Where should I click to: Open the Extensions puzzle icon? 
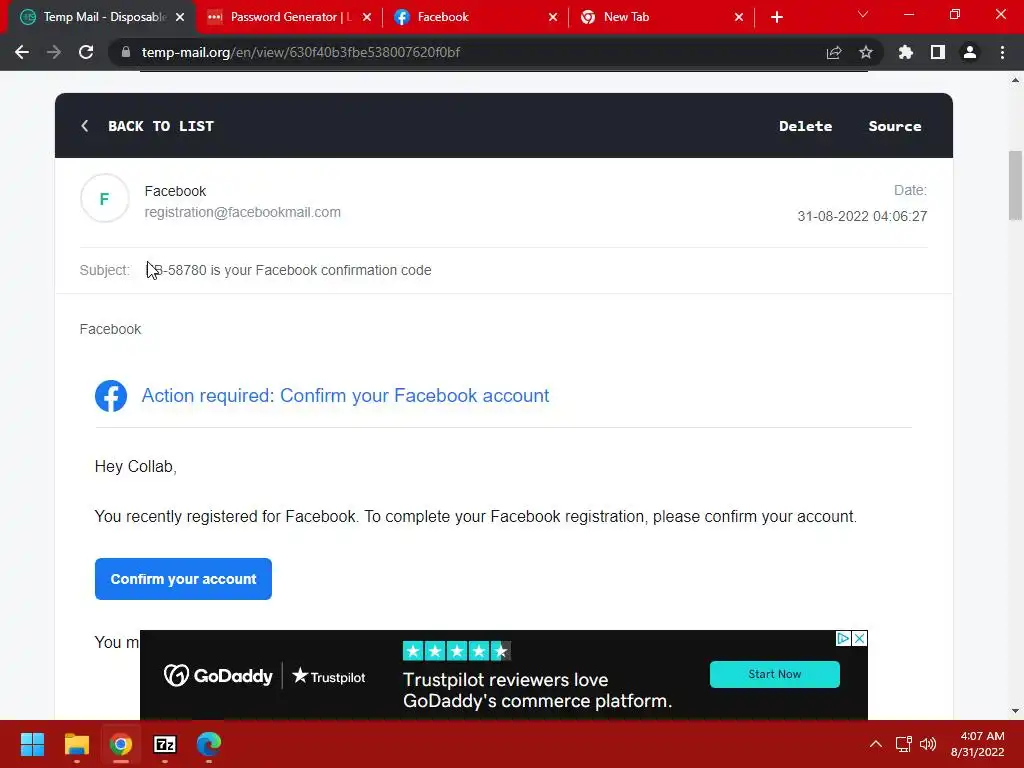point(906,52)
